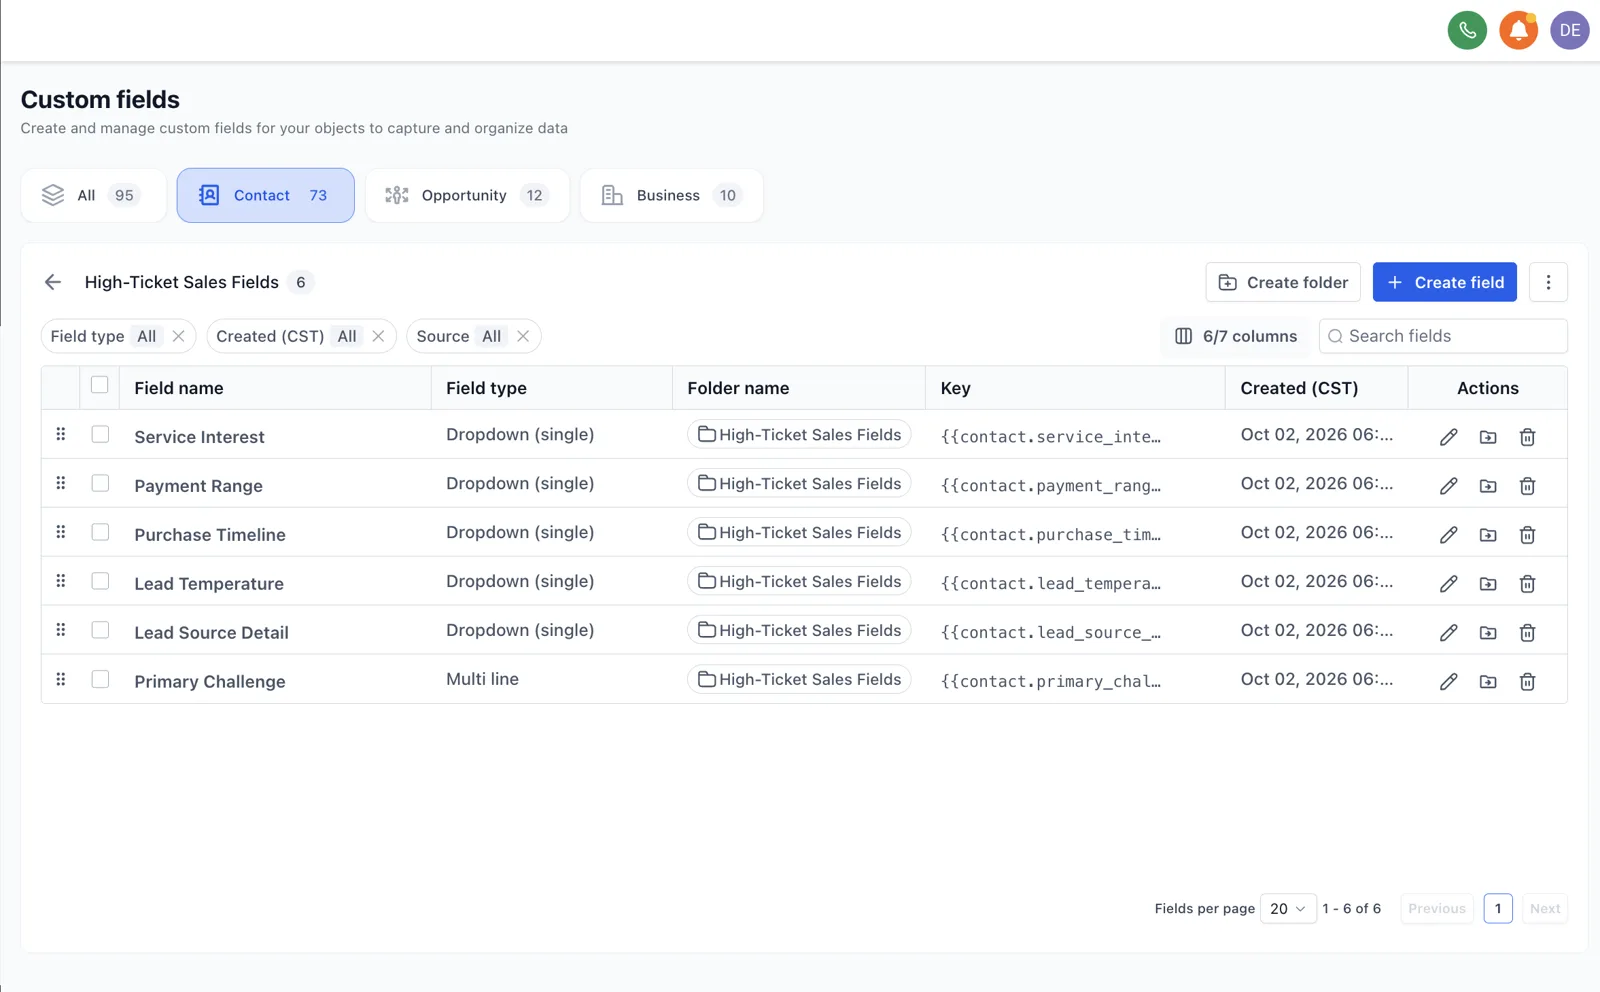Tick the Purchase Timeline row checkbox
The height and width of the screenshot is (992, 1600).
(x=100, y=532)
